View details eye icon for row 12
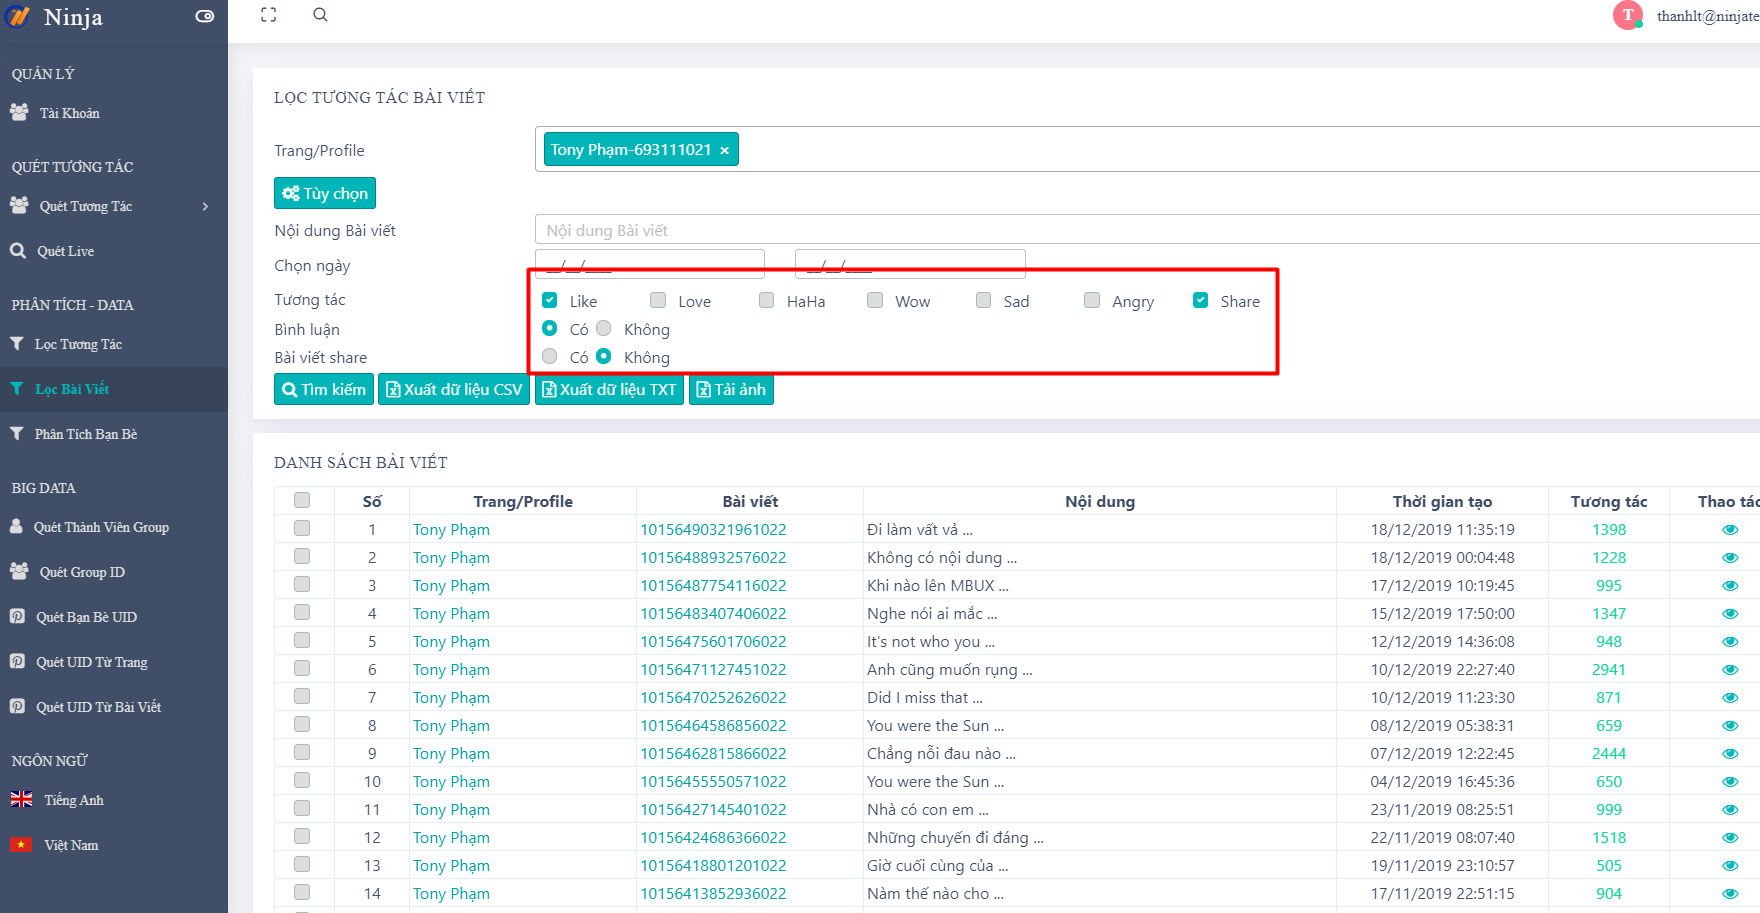Screen dimensions: 1760x913 coord(1730,838)
